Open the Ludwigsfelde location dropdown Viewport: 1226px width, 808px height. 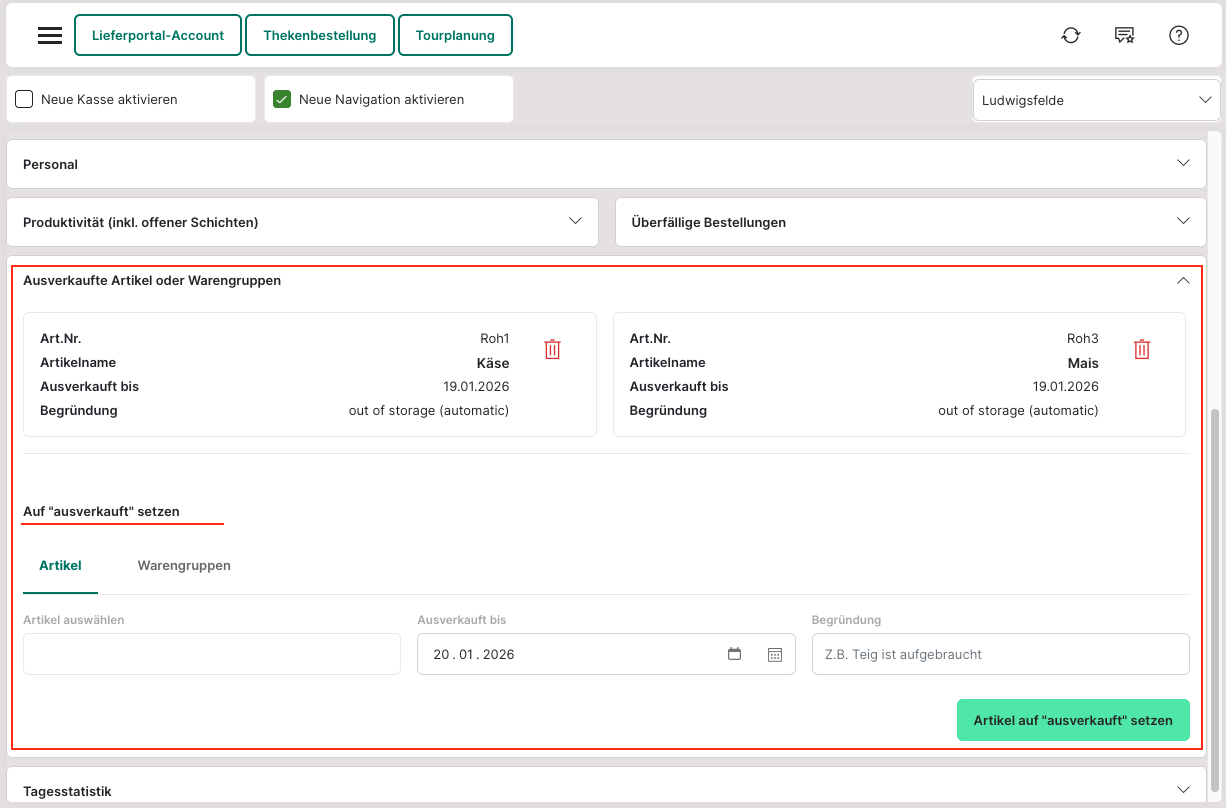point(1096,100)
